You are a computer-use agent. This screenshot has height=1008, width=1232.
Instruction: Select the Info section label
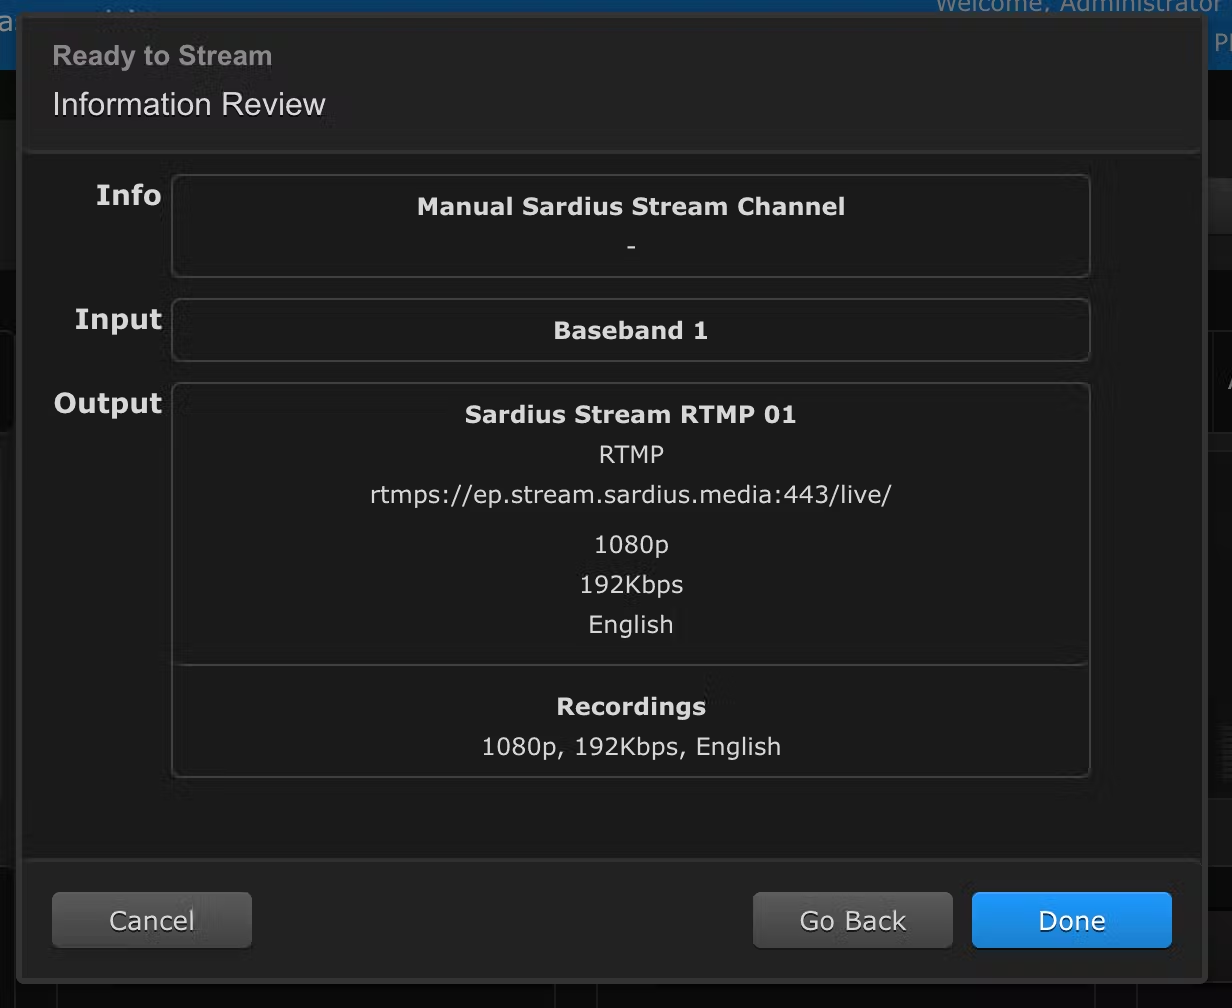128,195
